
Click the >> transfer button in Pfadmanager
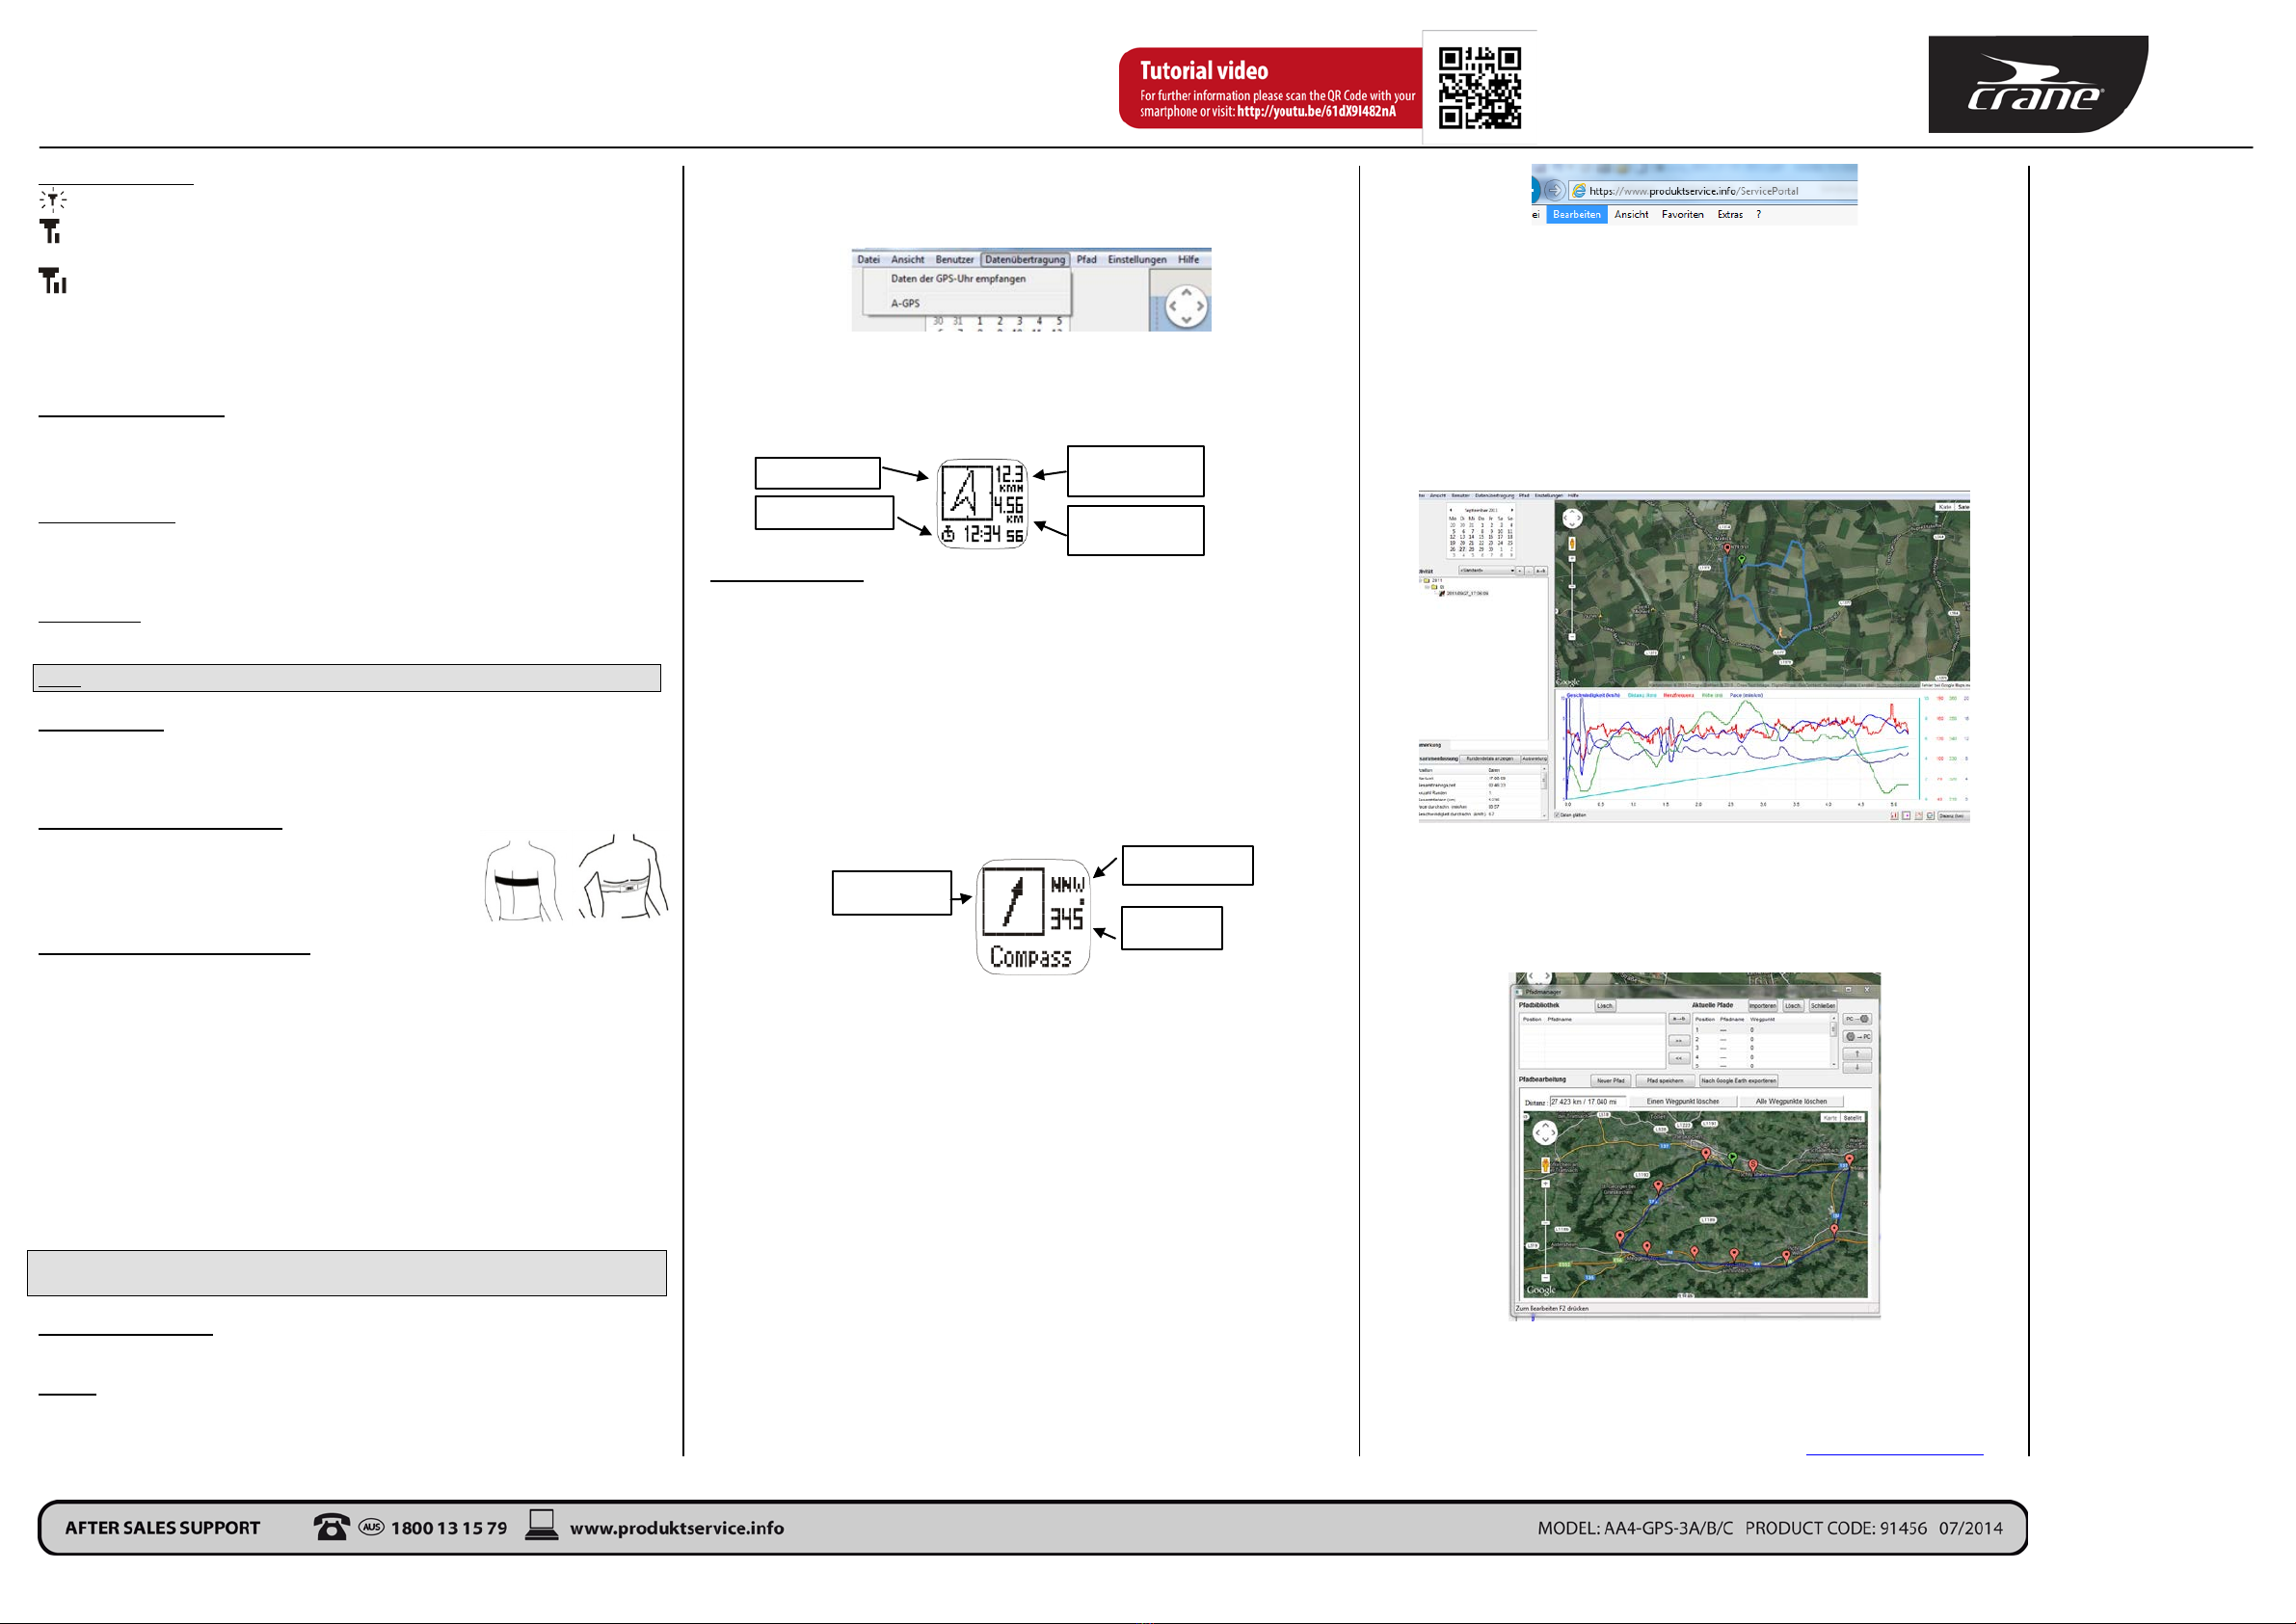pos(1680,1041)
